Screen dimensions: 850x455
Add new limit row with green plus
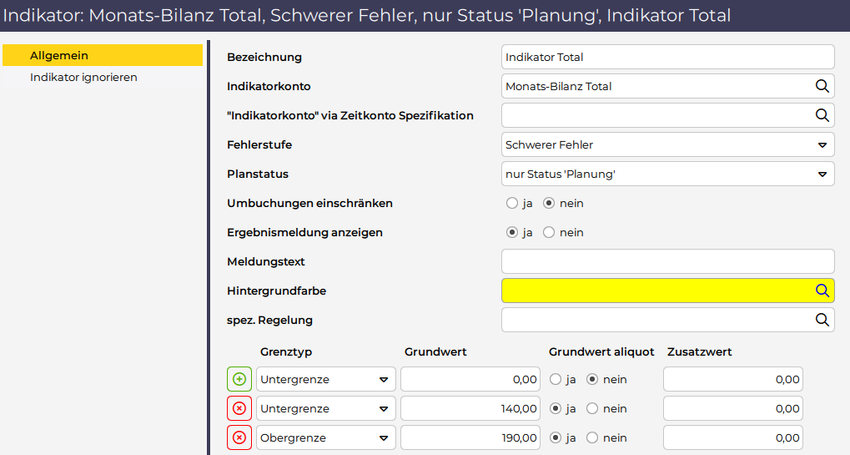coord(239,379)
